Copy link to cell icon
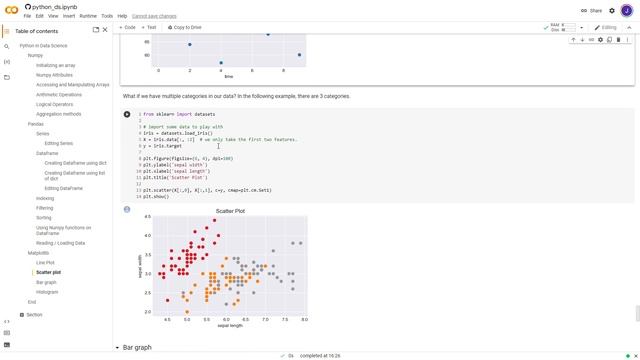 pos(591,40)
